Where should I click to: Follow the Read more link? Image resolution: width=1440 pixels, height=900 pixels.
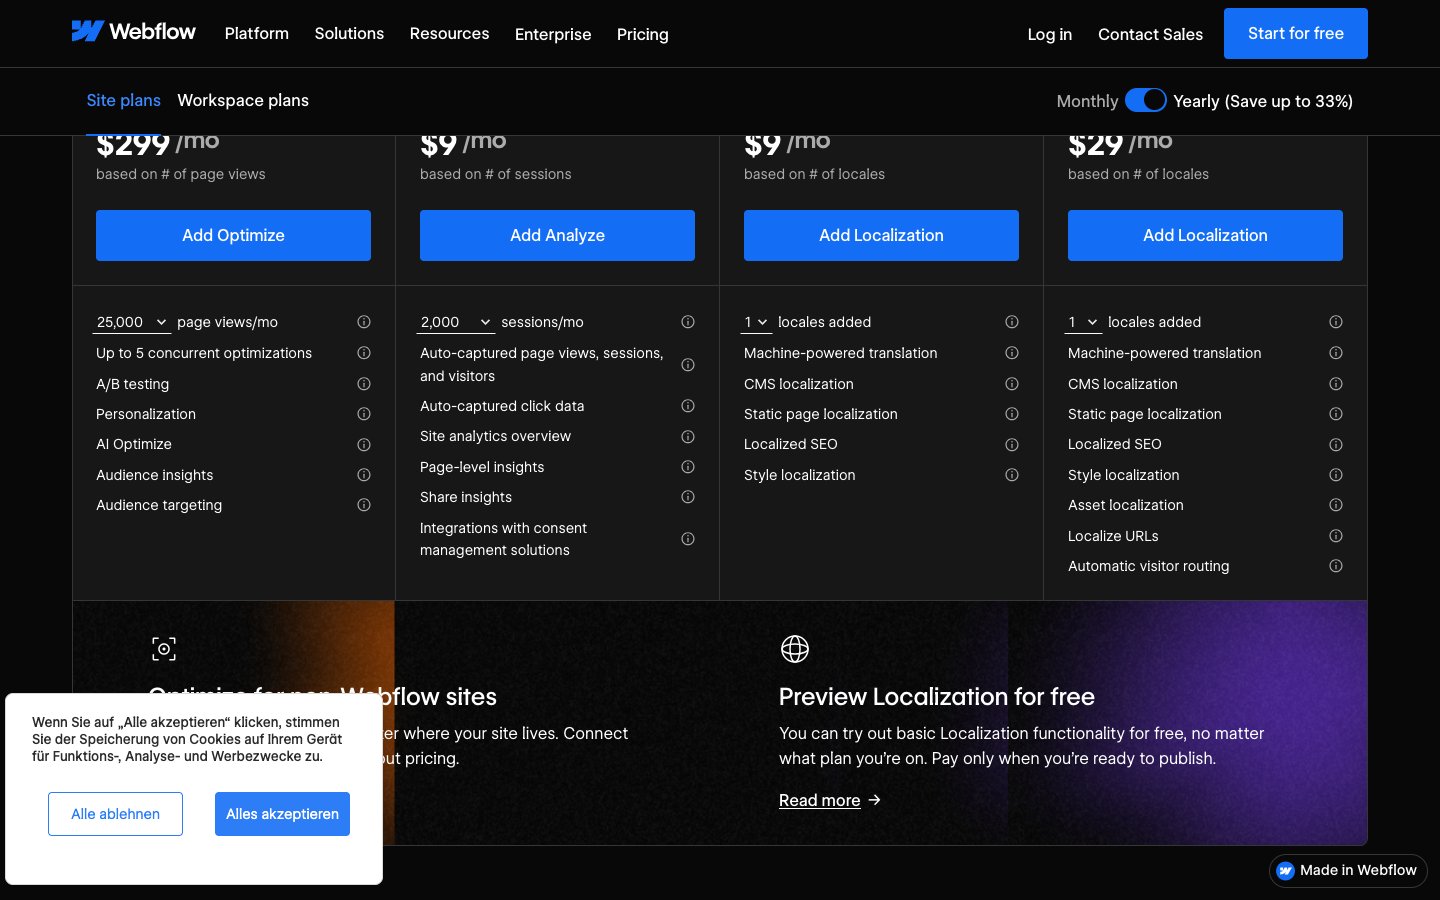pos(820,800)
